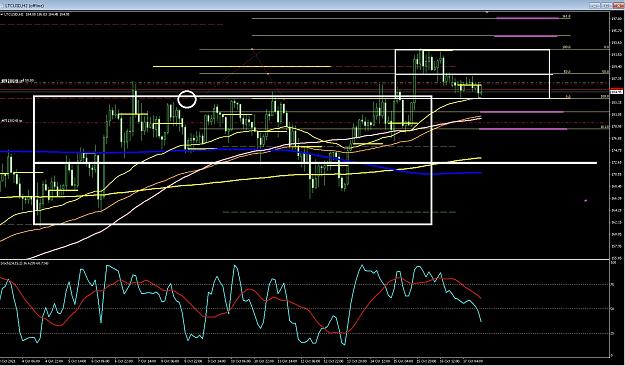Screen dimensions: 625x366
Task: Select the Stochastic indicator label in the lower subwindow
Action: click(25, 264)
